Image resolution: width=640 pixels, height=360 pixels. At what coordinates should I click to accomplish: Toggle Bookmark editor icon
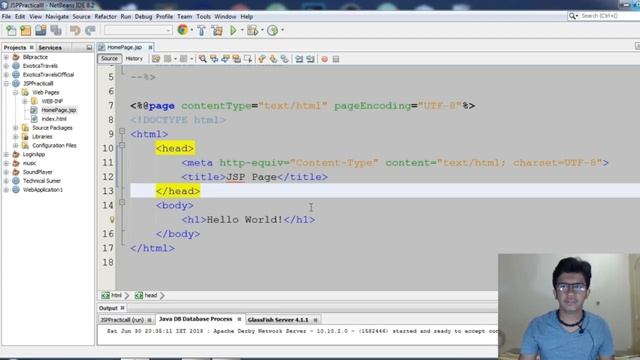(284, 59)
